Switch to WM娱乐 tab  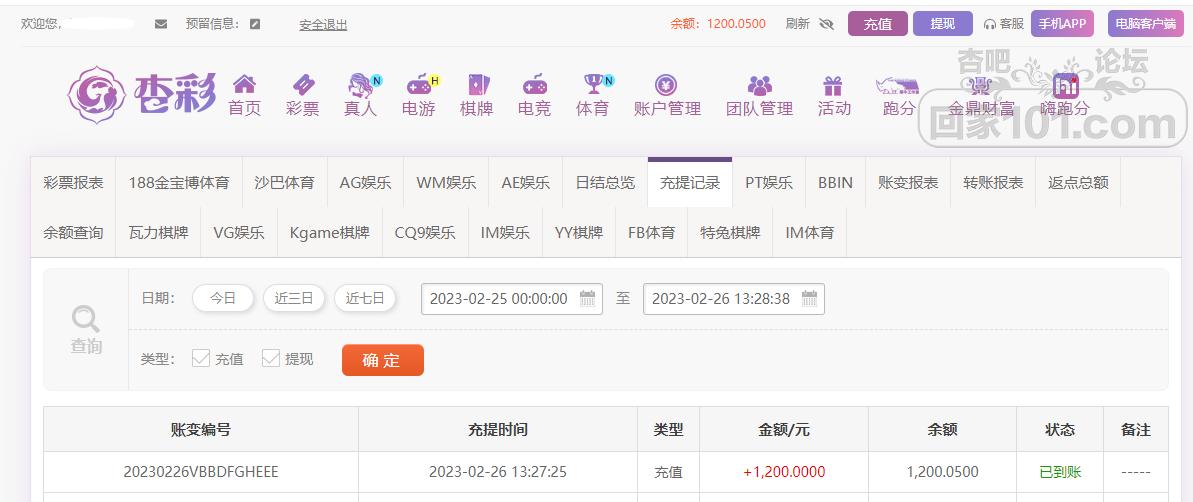click(446, 183)
